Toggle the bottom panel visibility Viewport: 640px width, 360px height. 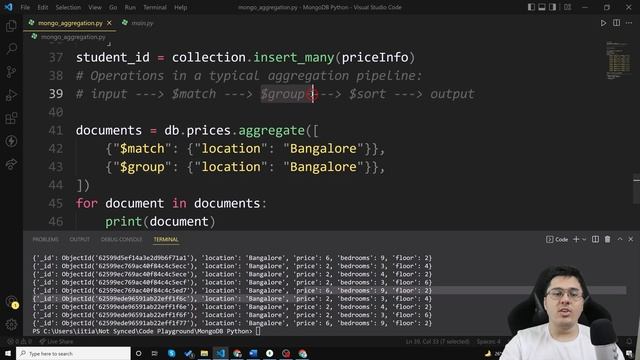click(542, 7)
